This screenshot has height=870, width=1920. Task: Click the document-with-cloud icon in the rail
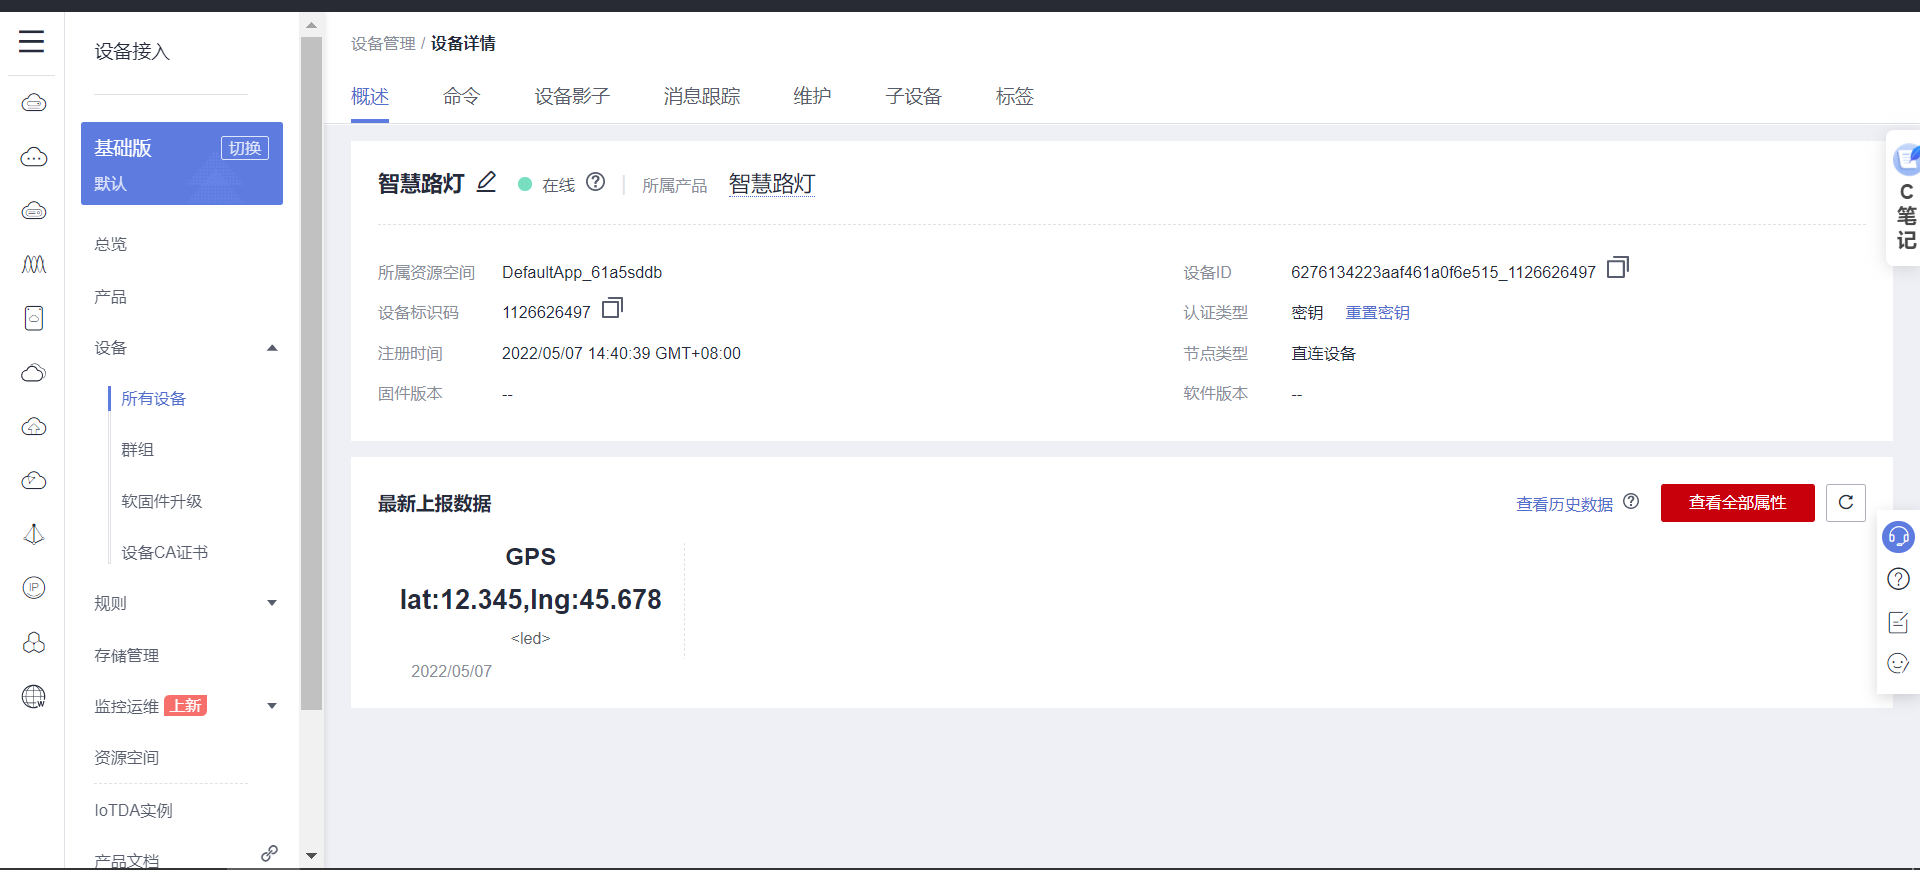34,318
